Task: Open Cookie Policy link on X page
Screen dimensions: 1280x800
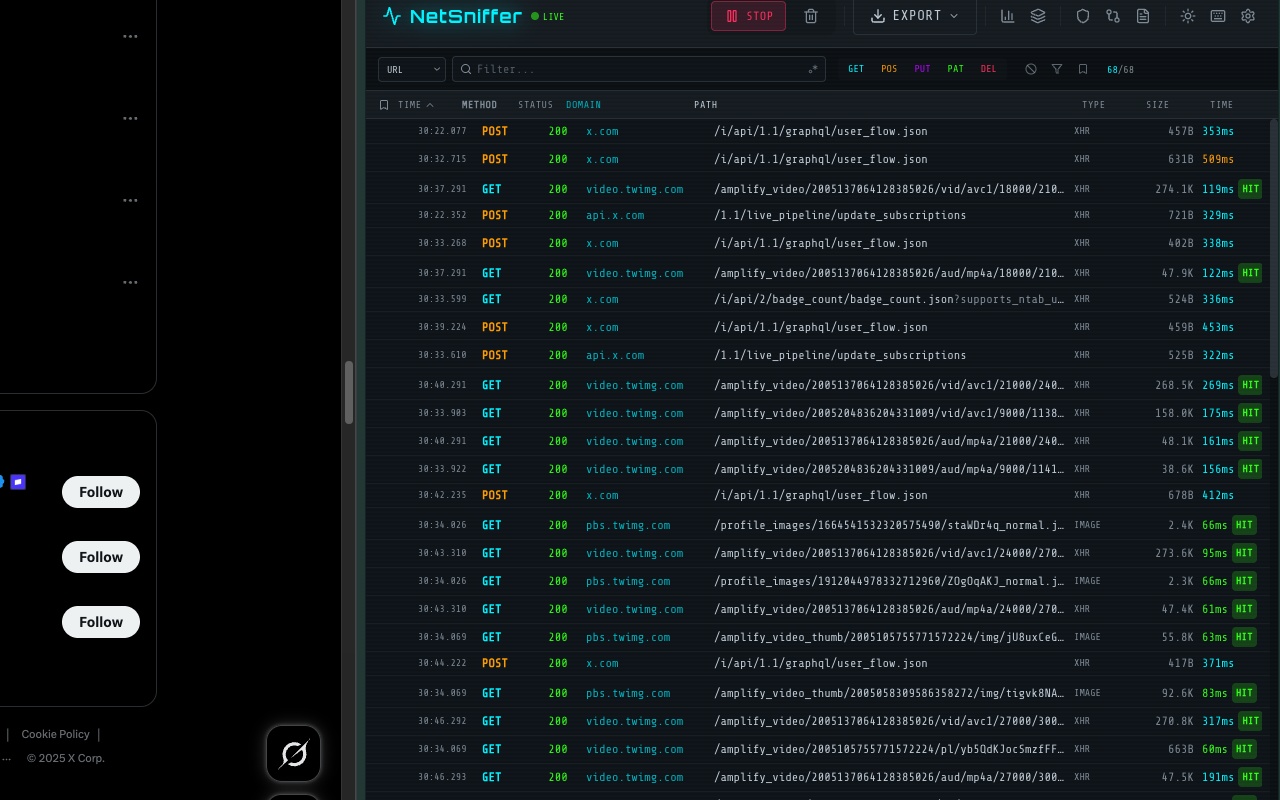Action: tap(55, 734)
